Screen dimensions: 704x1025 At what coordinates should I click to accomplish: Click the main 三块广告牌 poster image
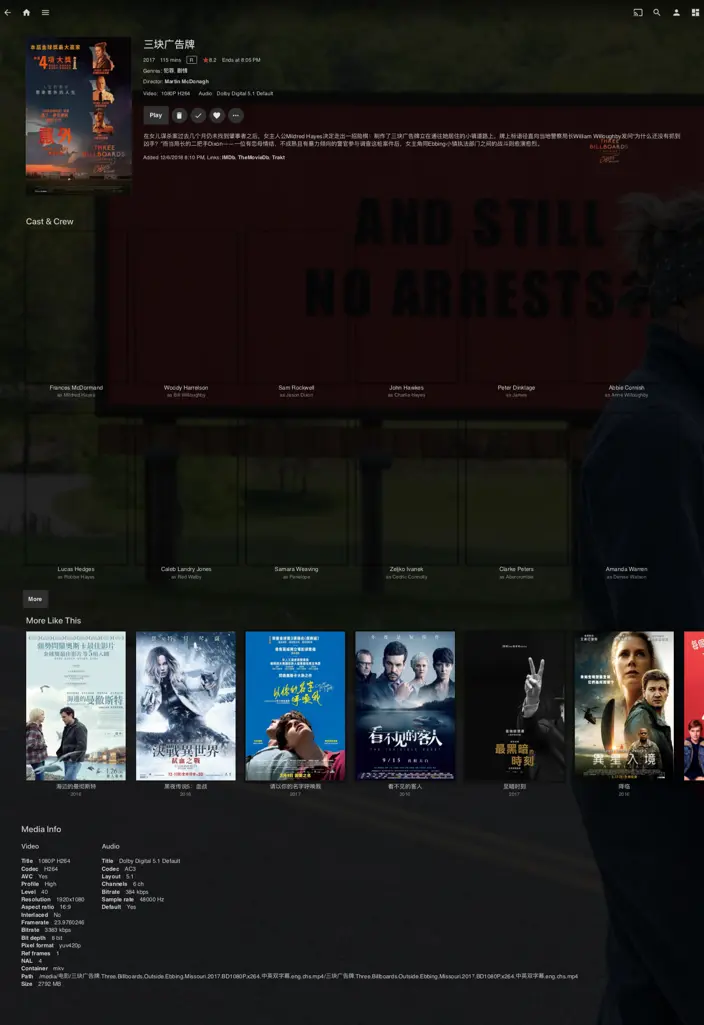78,115
